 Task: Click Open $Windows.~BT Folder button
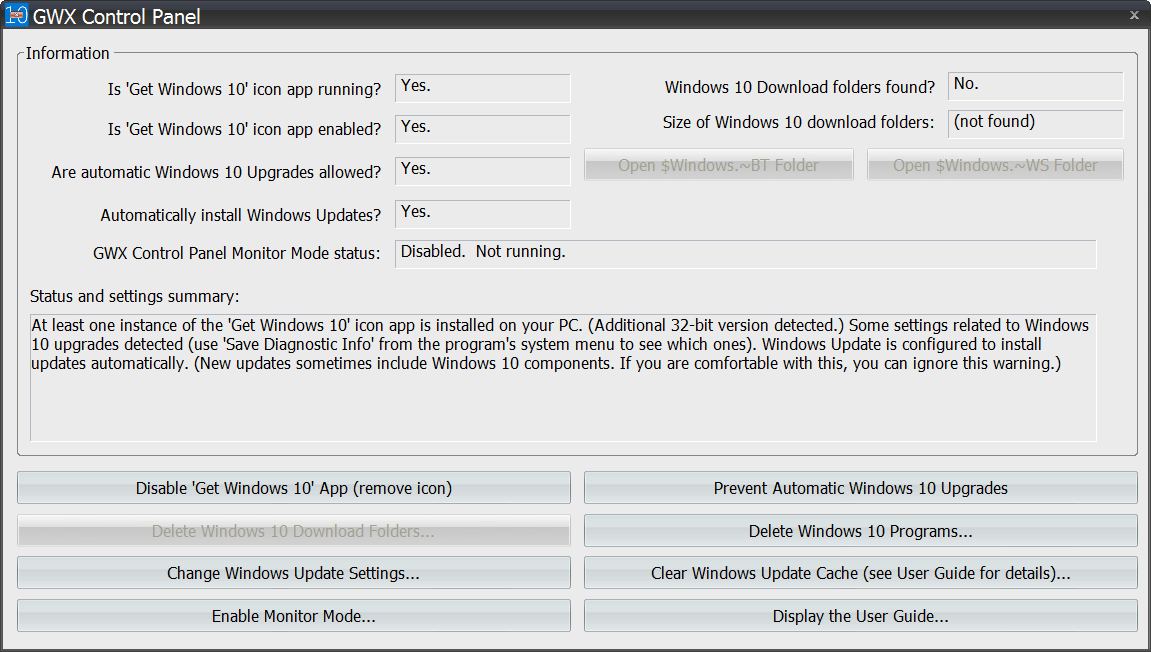pos(719,165)
